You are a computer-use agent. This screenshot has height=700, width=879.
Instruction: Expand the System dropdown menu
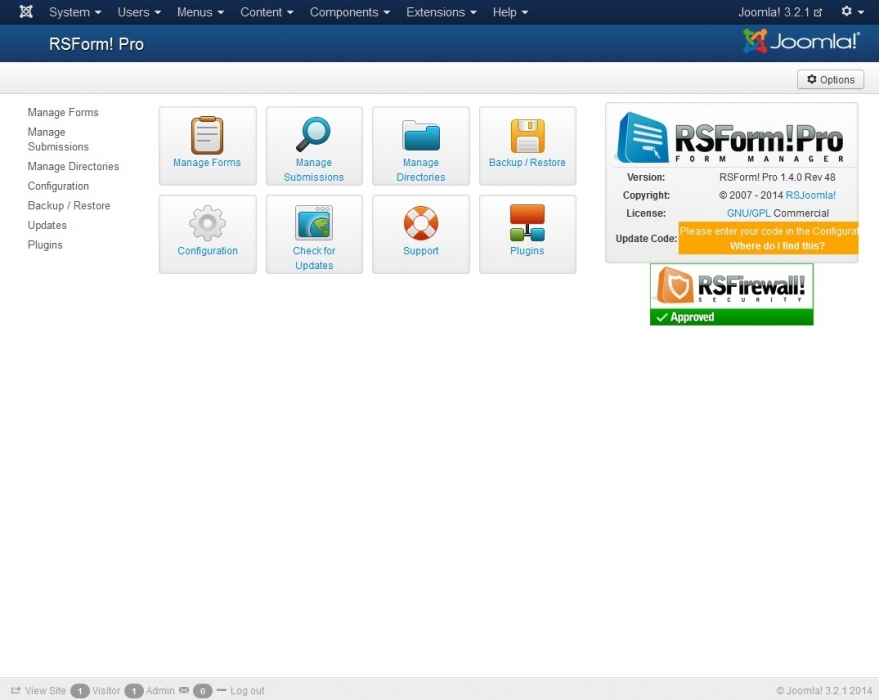(75, 12)
